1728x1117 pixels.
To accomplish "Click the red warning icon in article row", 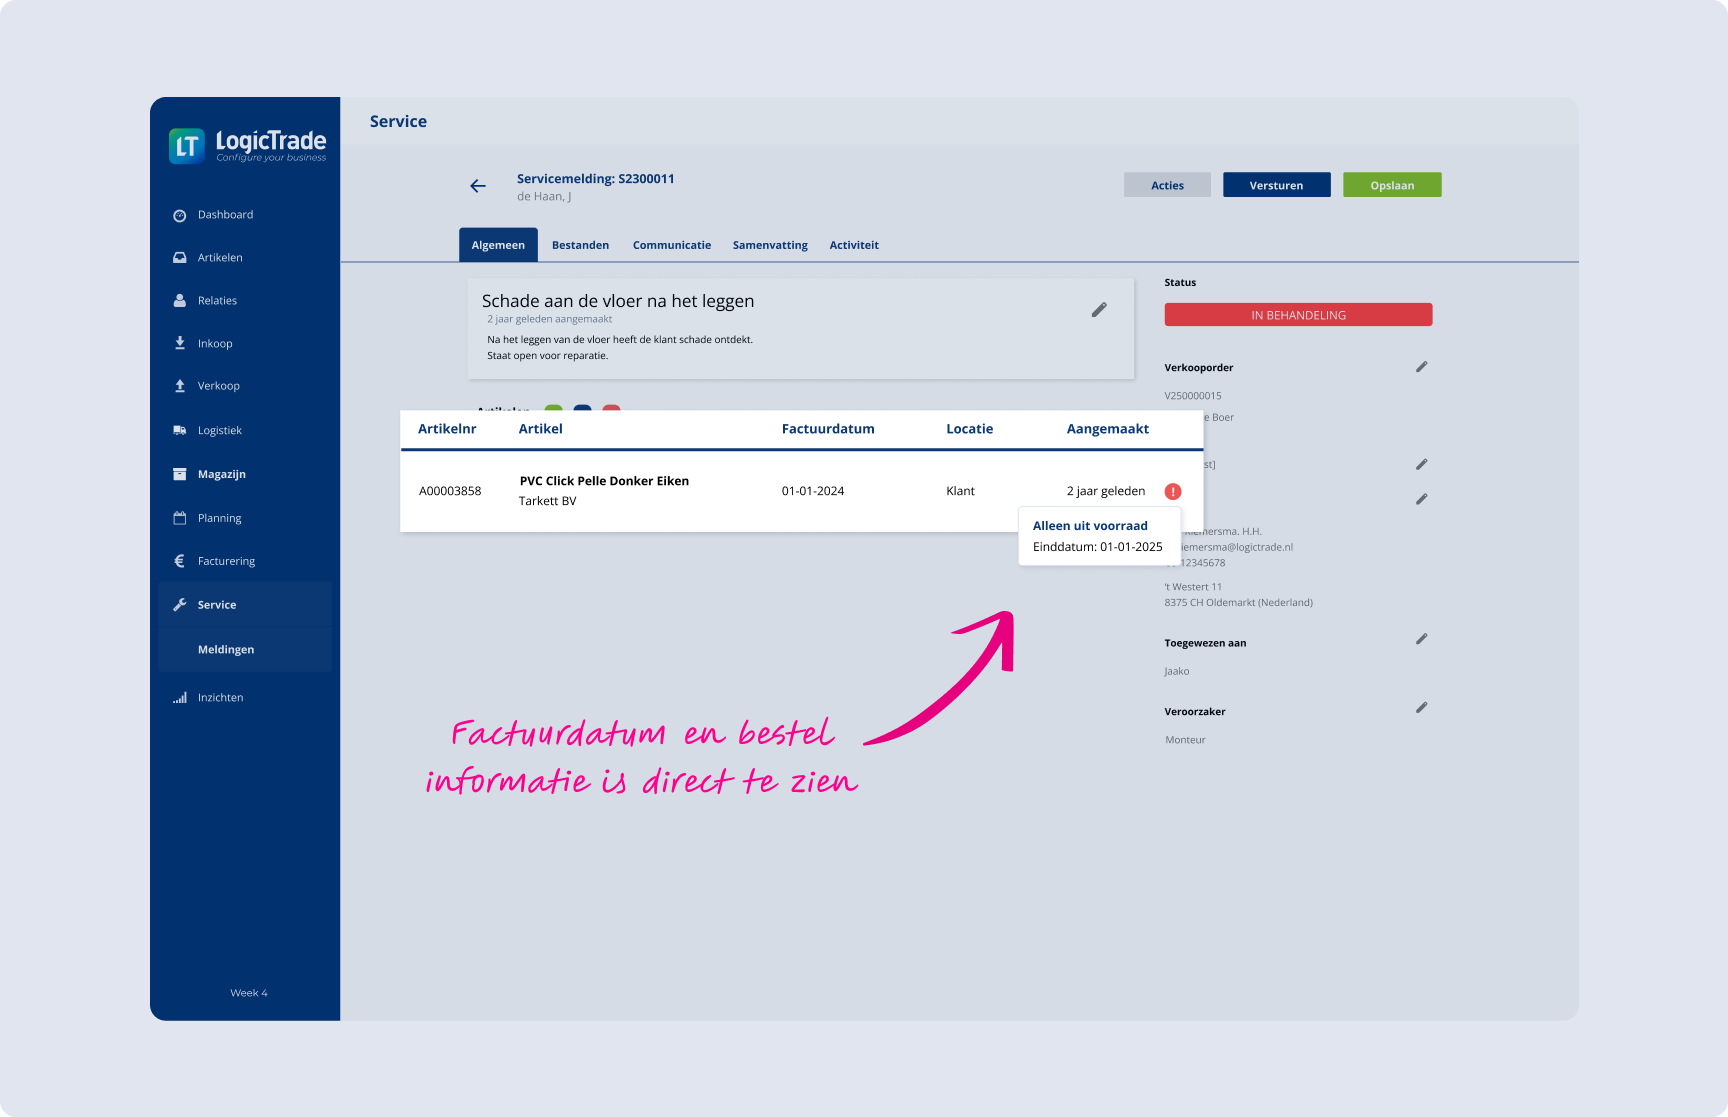I will point(1173,492).
